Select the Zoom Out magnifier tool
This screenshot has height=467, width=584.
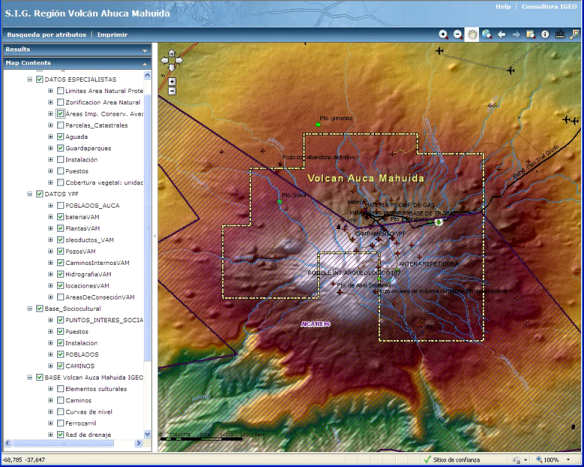(458, 35)
